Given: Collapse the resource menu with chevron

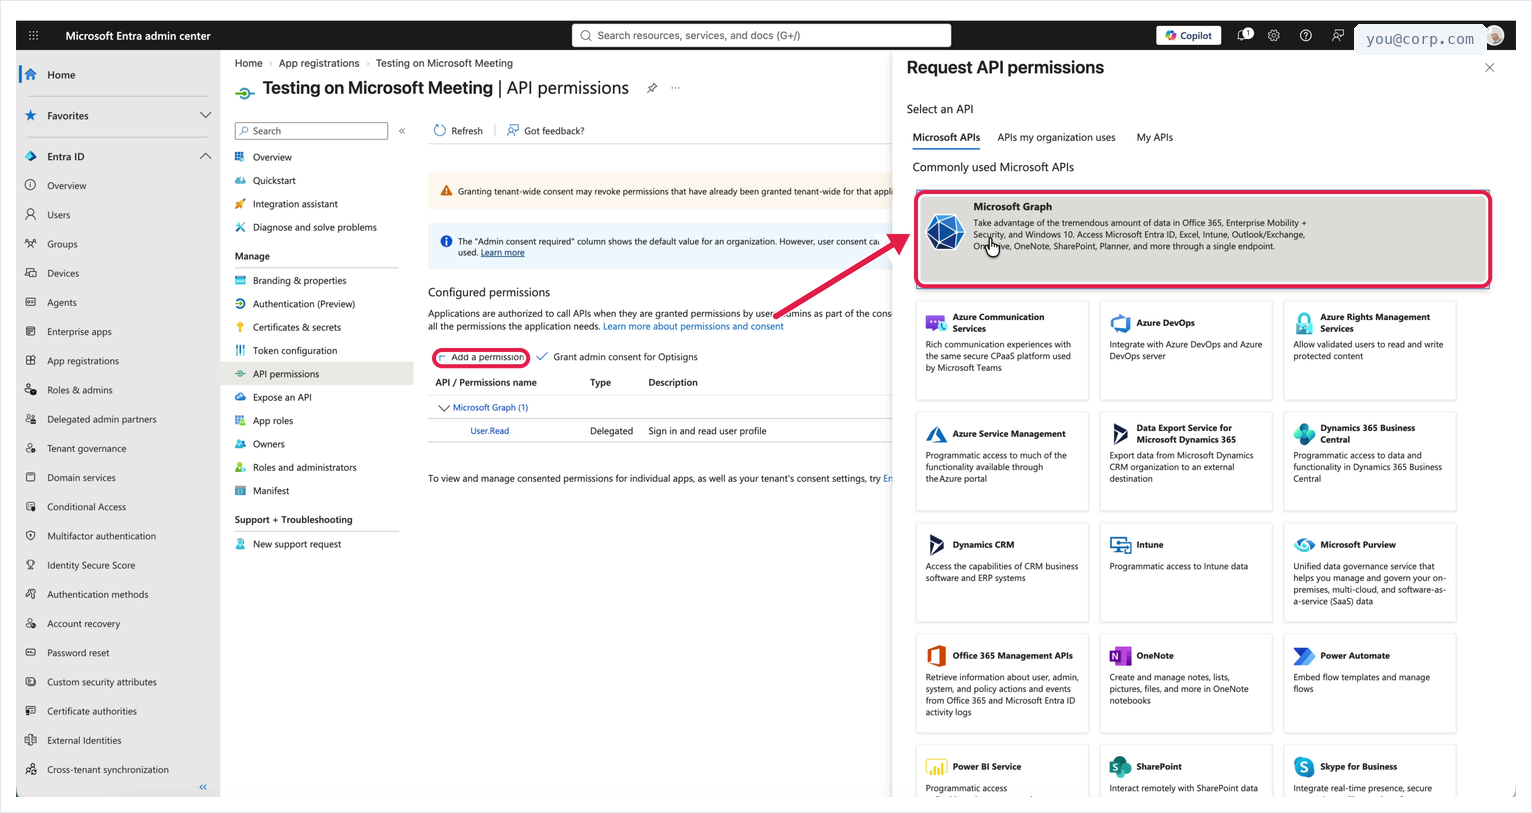Looking at the screenshot, I should [x=402, y=131].
